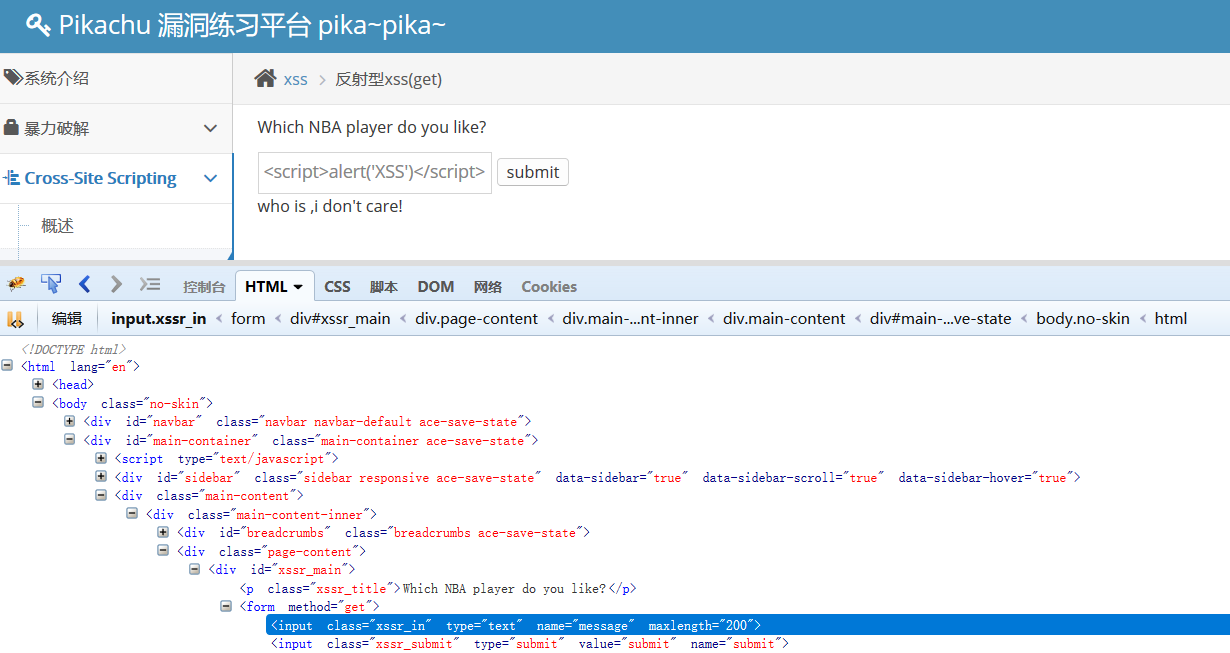
Task: Go back with the blue left arrow
Action: (x=85, y=284)
